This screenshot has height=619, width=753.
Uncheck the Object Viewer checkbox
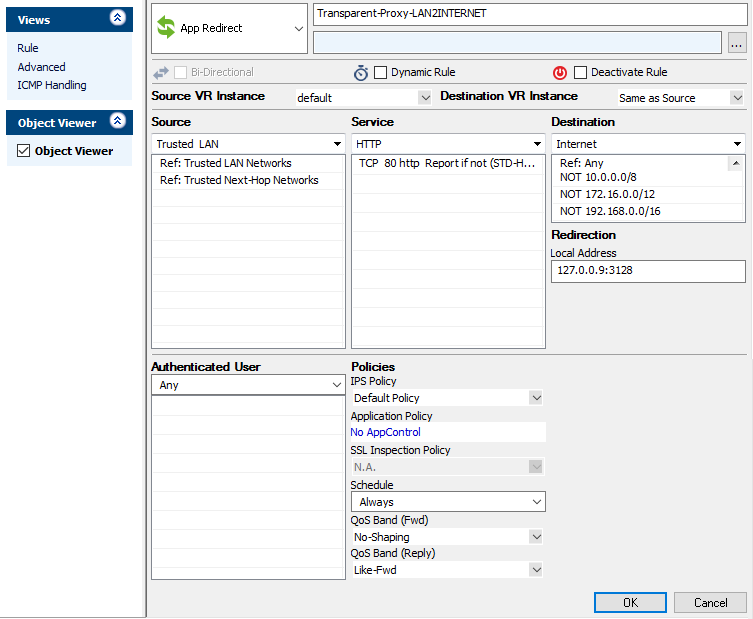23,151
